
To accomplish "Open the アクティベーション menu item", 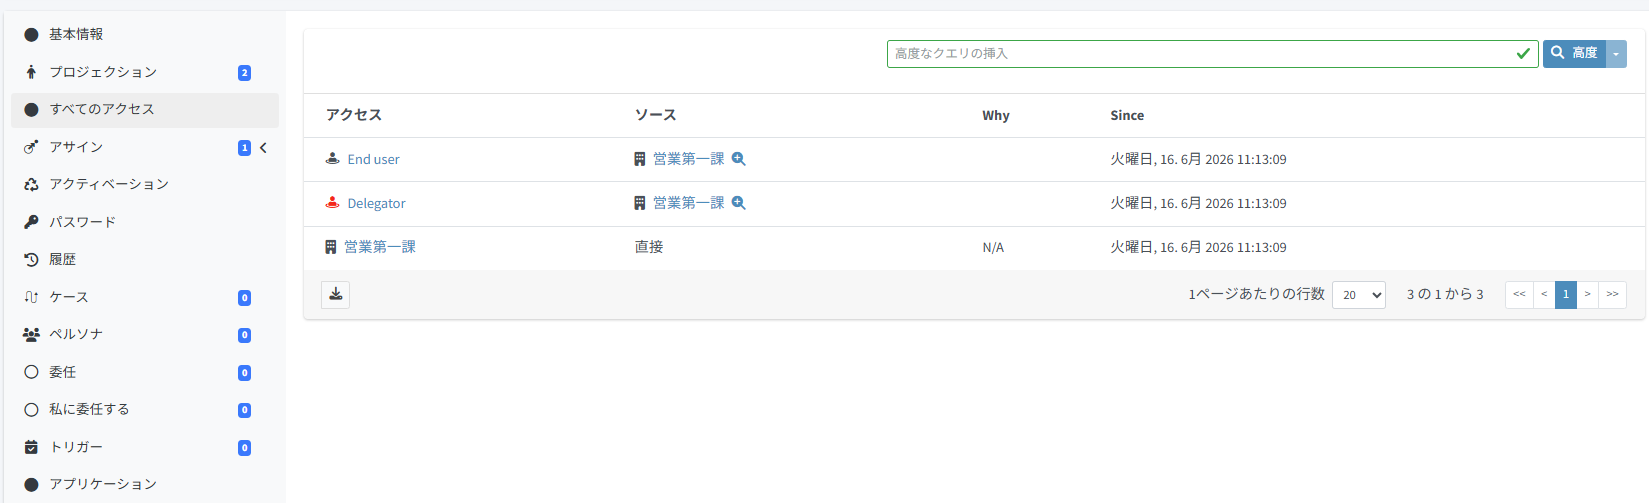I will click(145, 185).
